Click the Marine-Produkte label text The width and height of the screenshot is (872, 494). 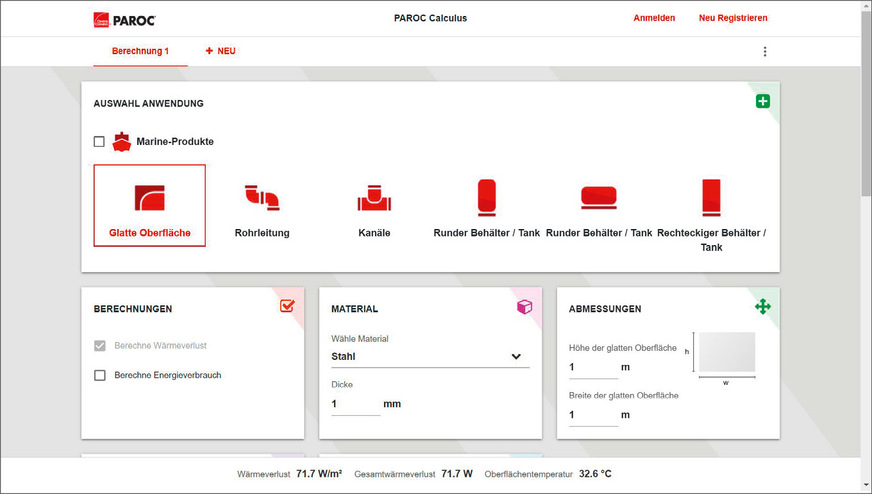click(175, 142)
